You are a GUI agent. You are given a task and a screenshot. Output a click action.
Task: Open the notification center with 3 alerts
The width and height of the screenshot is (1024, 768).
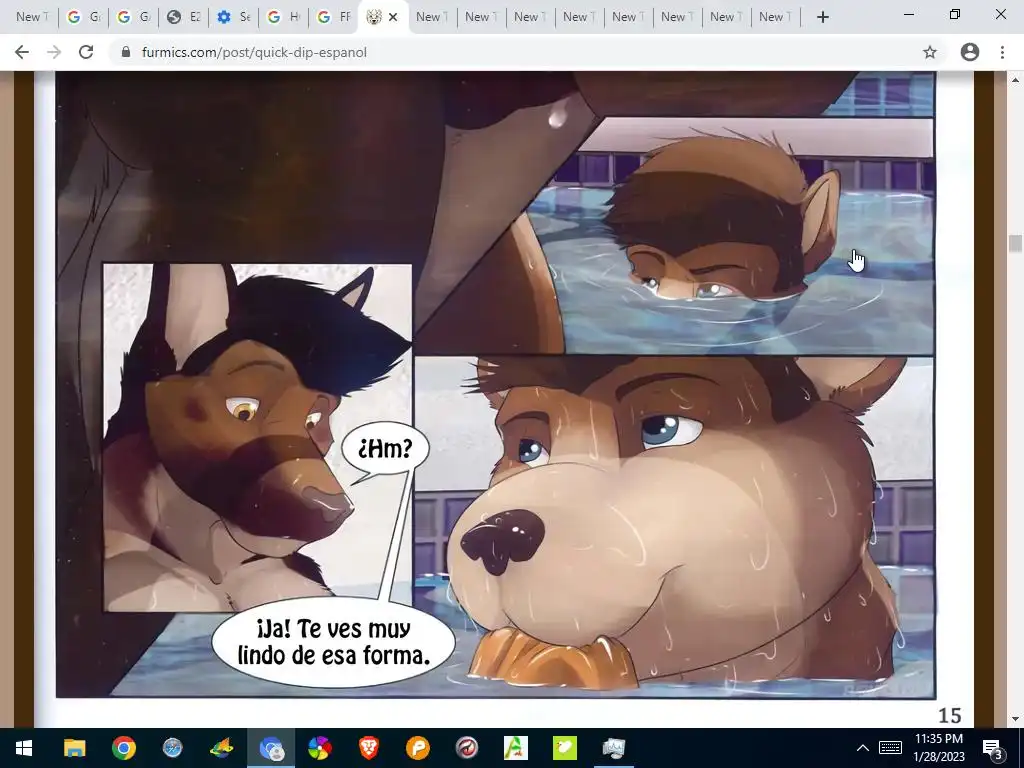[x=992, y=748]
